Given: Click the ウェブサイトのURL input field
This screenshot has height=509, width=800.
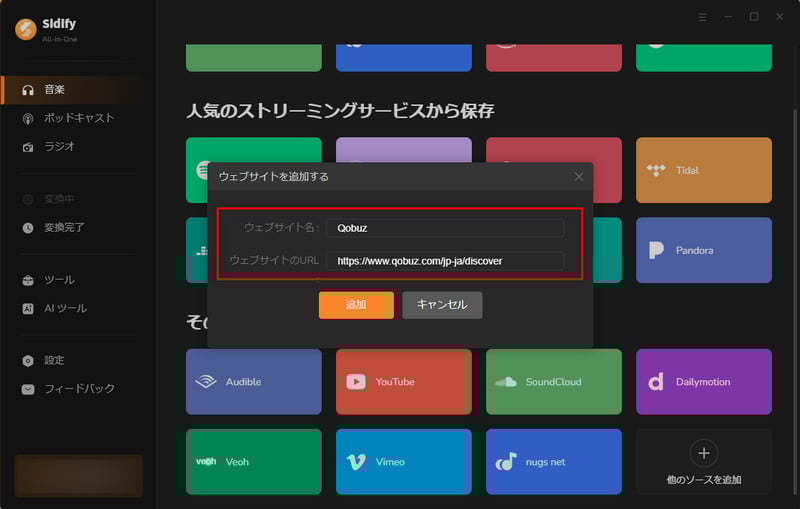Looking at the screenshot, I should click(x=445, y=261).
